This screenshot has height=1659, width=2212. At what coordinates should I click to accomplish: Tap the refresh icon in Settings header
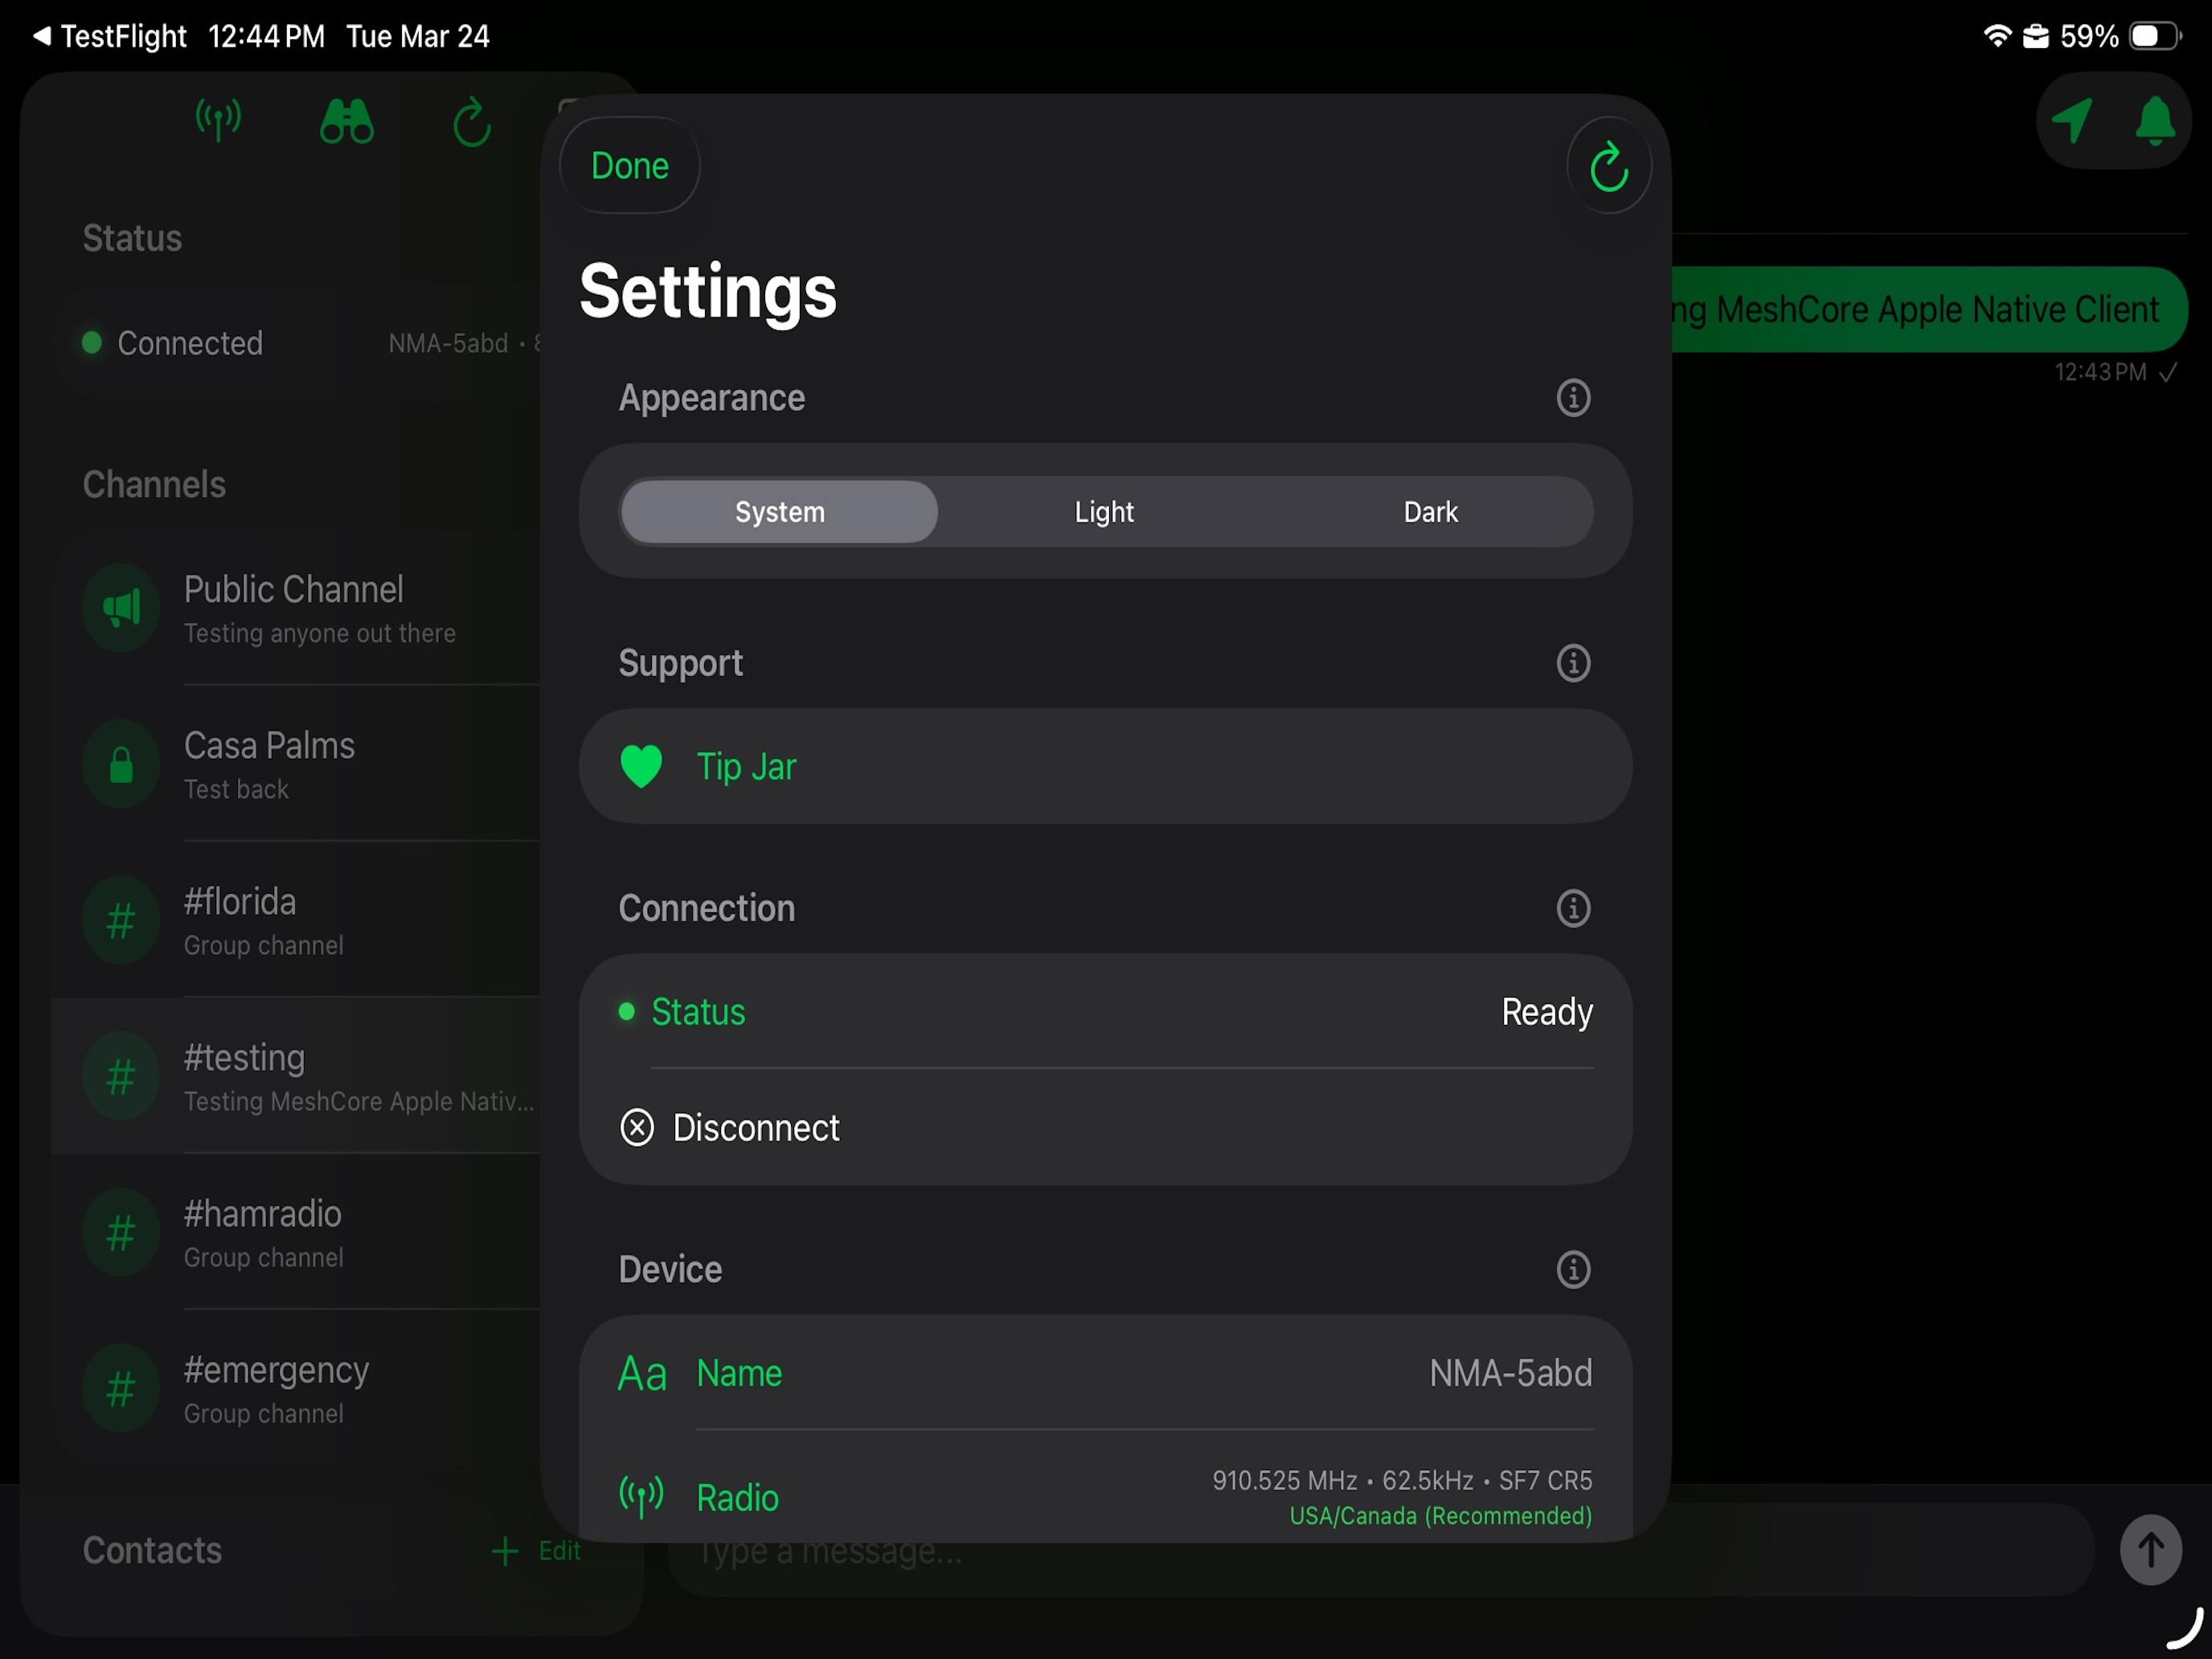1608,166
